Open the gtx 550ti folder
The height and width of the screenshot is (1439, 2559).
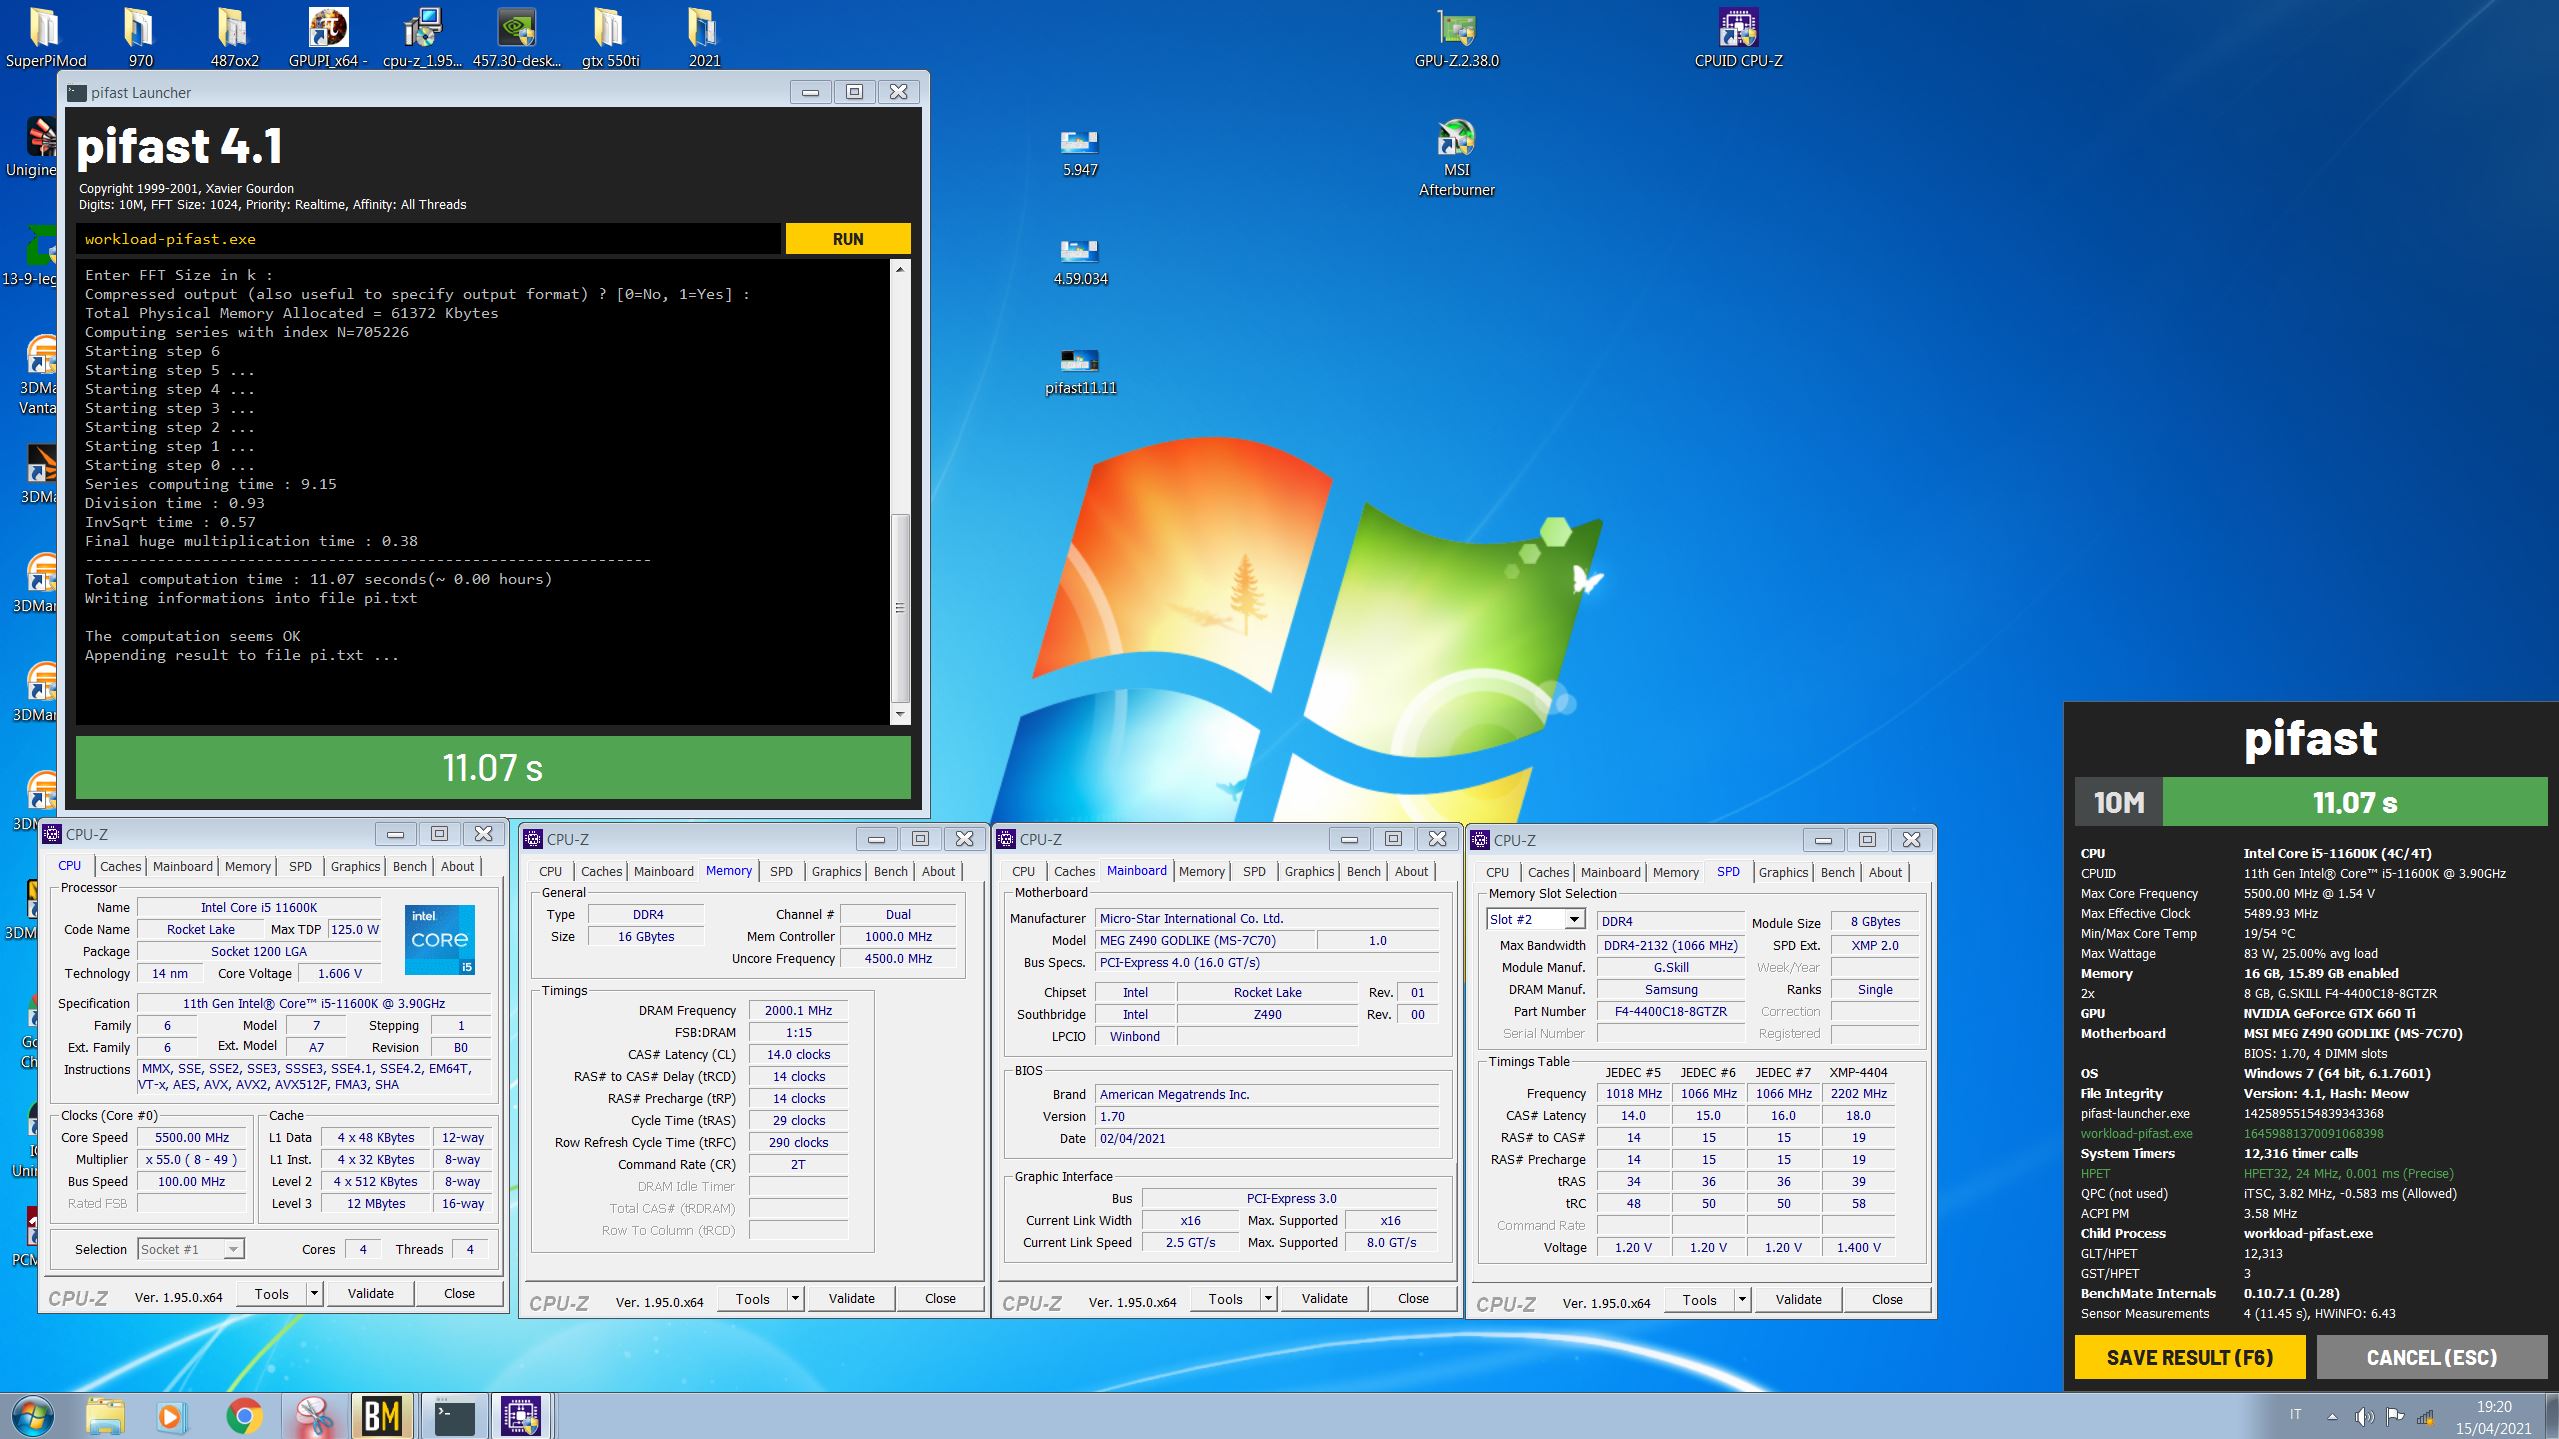pos(610,38)
